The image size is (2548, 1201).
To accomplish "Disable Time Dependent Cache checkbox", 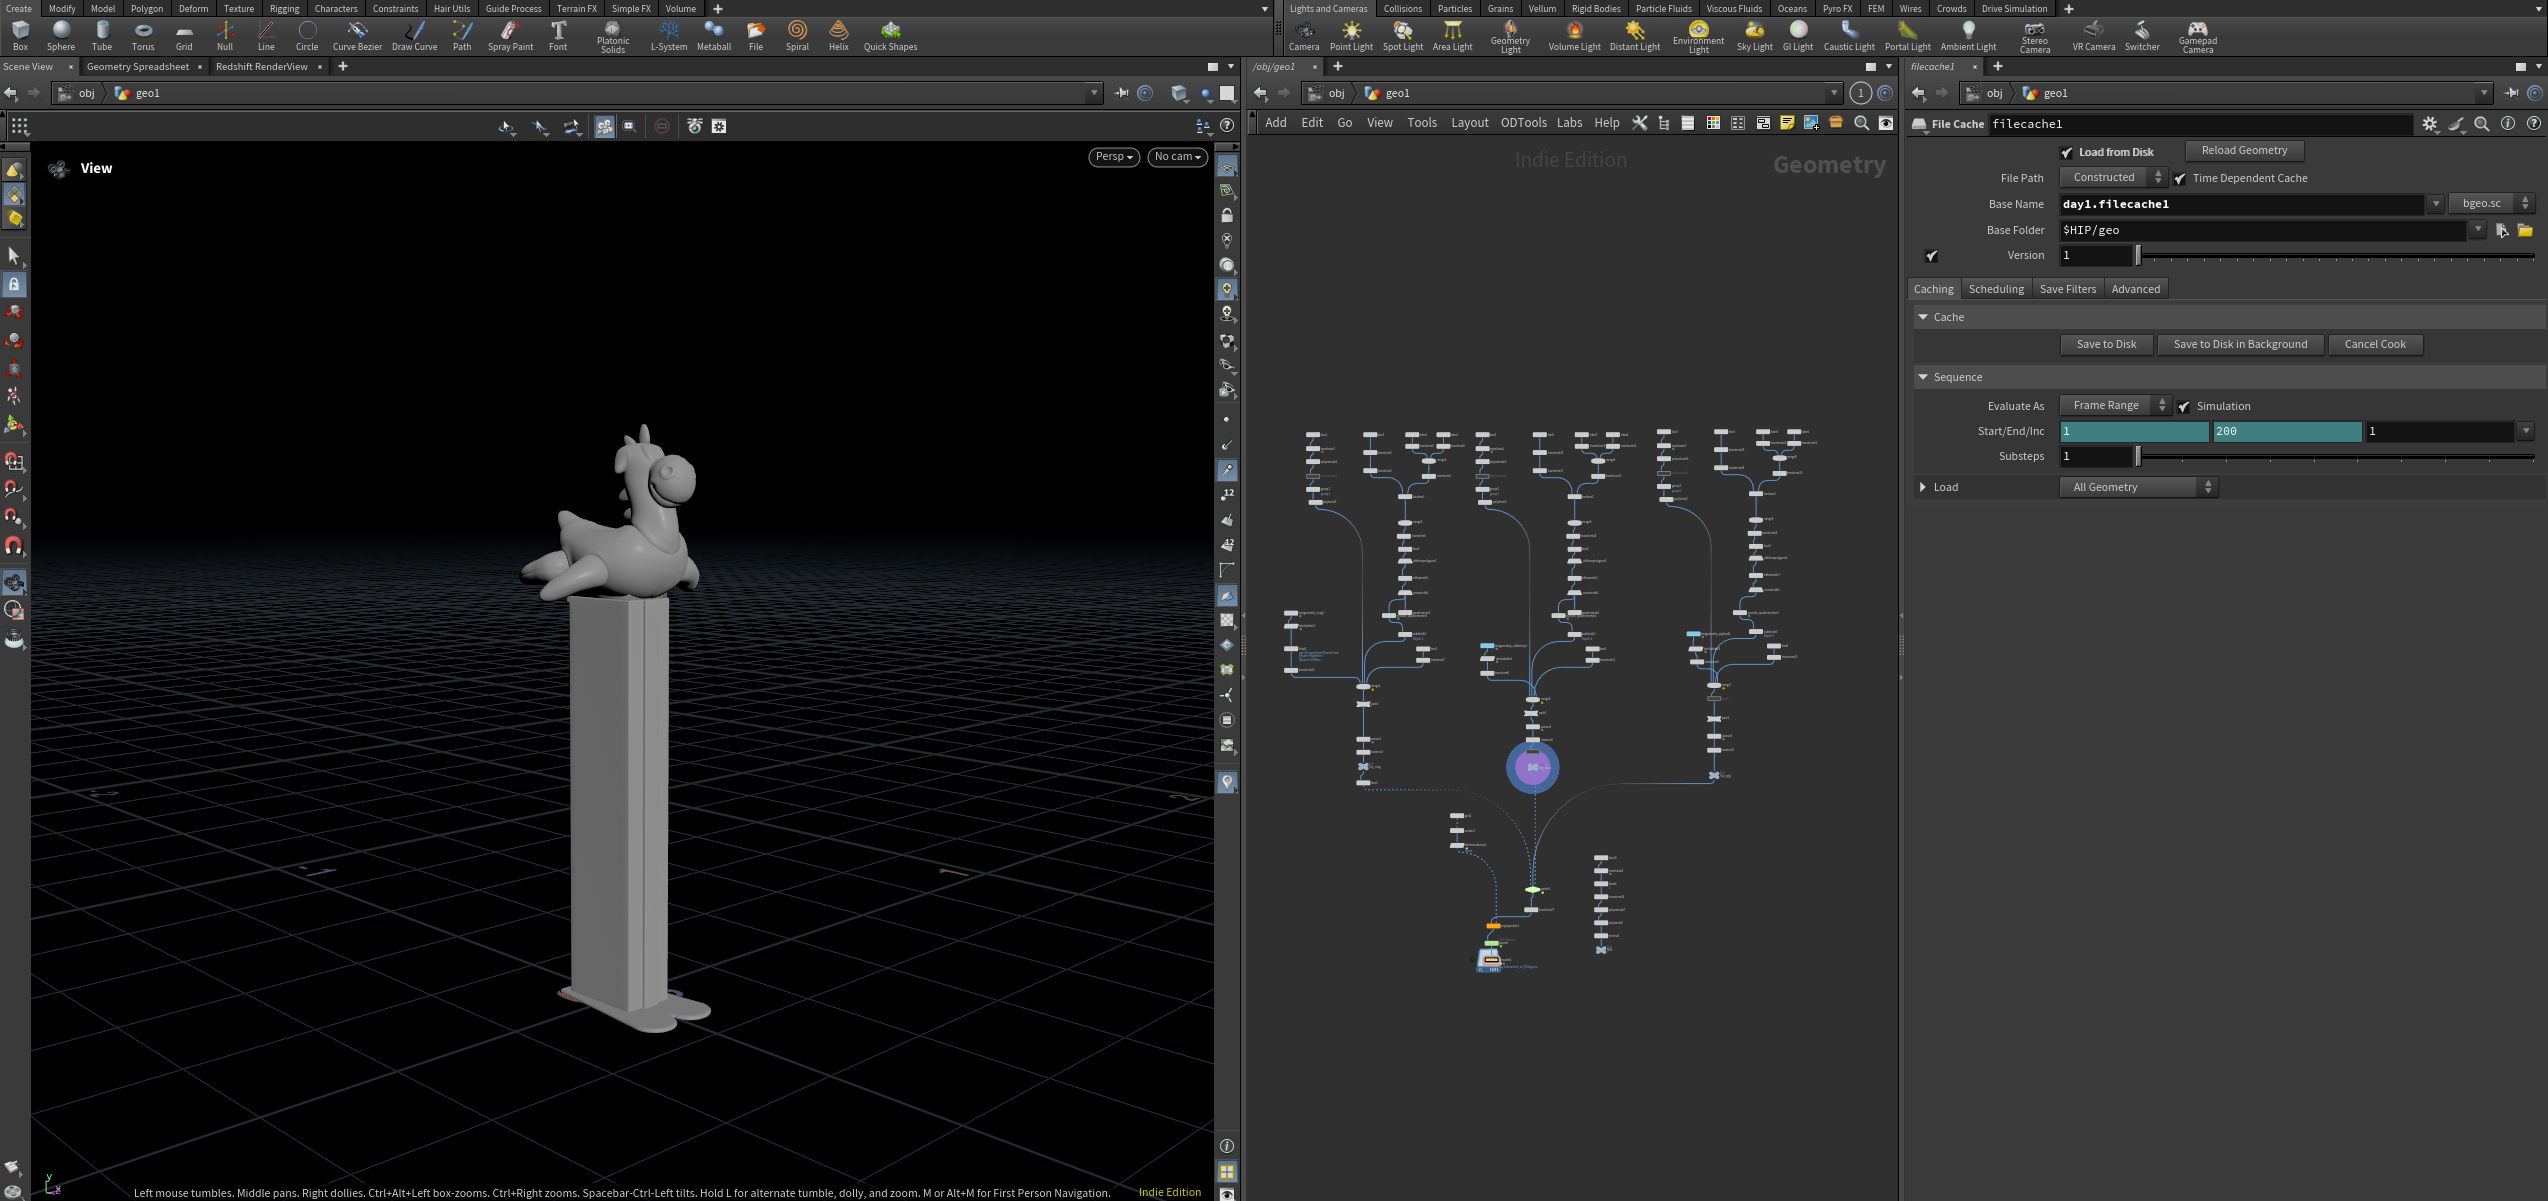I will (x=2180, y=178).
